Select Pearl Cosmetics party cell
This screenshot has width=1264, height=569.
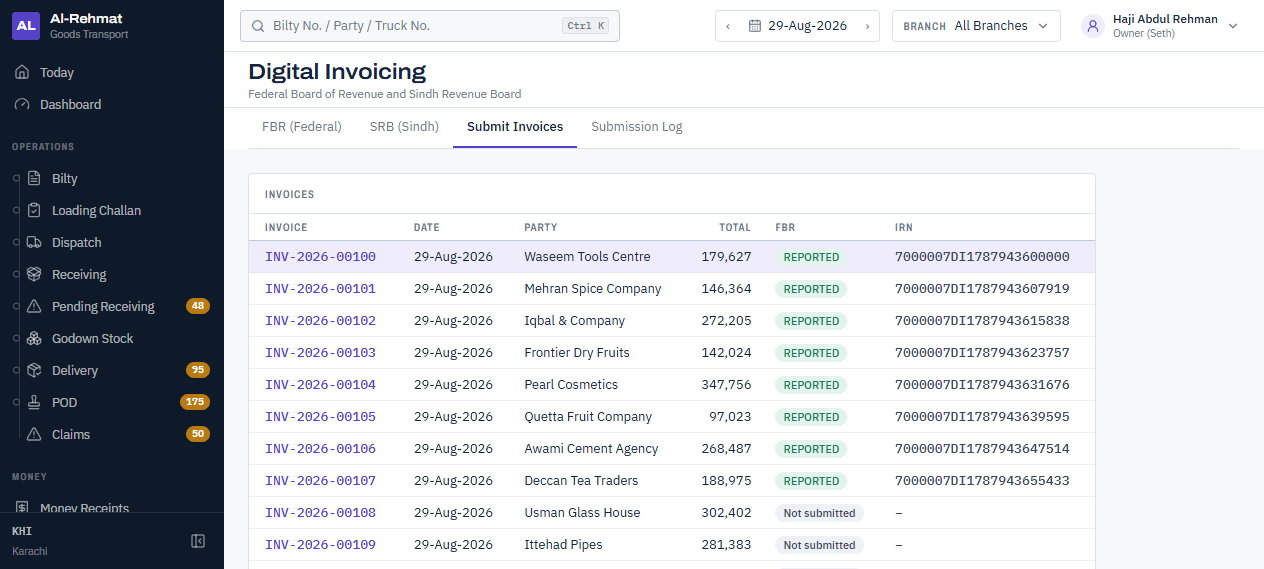click(571, 385)
